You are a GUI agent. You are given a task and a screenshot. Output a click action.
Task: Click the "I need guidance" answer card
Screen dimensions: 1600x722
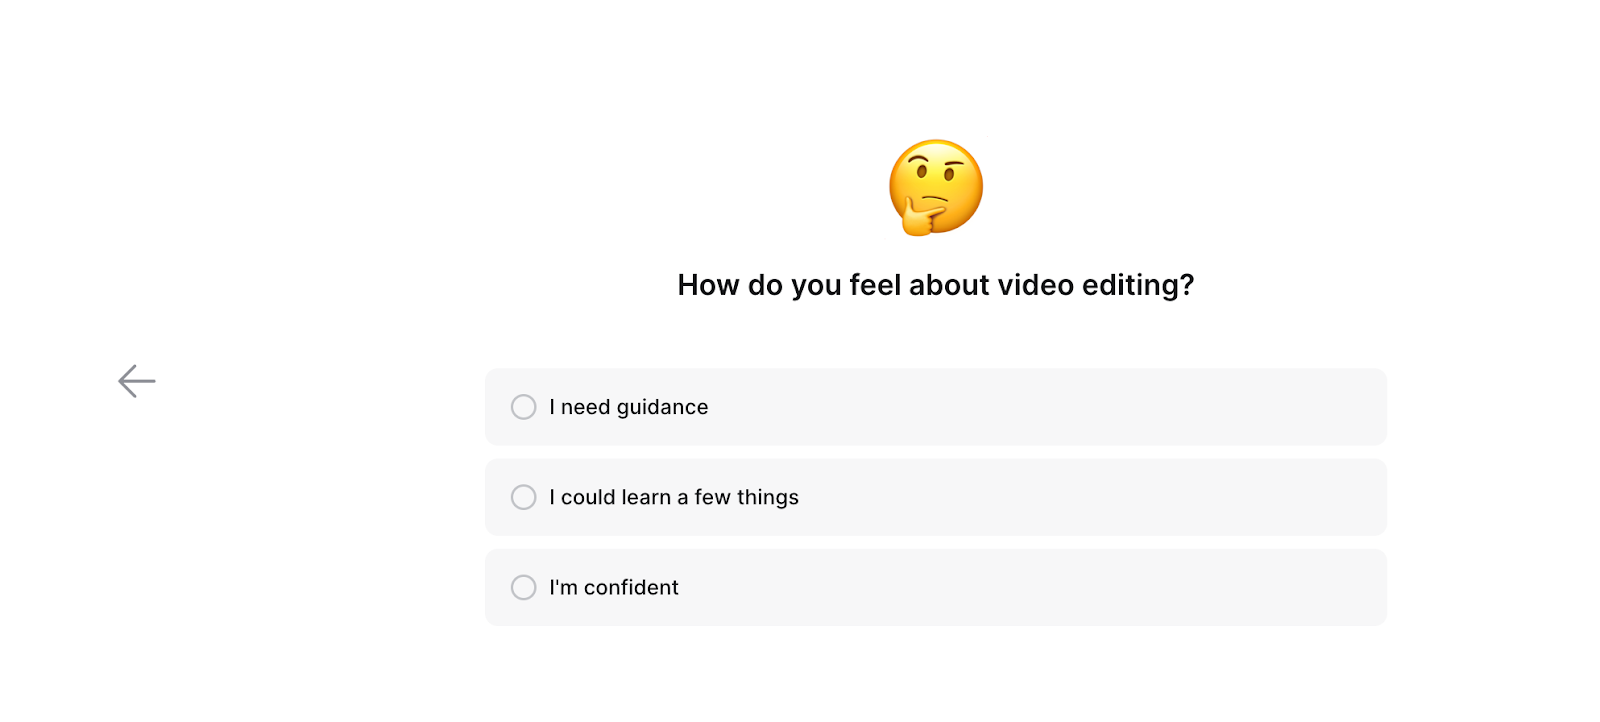935,407
